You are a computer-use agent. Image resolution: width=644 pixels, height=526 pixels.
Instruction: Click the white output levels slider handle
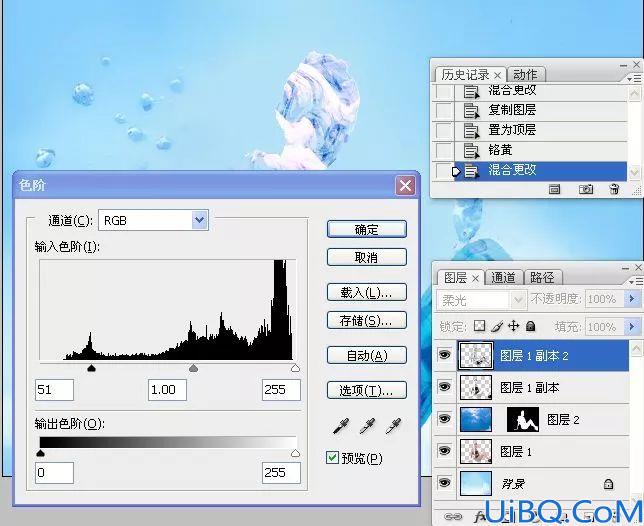295,453
